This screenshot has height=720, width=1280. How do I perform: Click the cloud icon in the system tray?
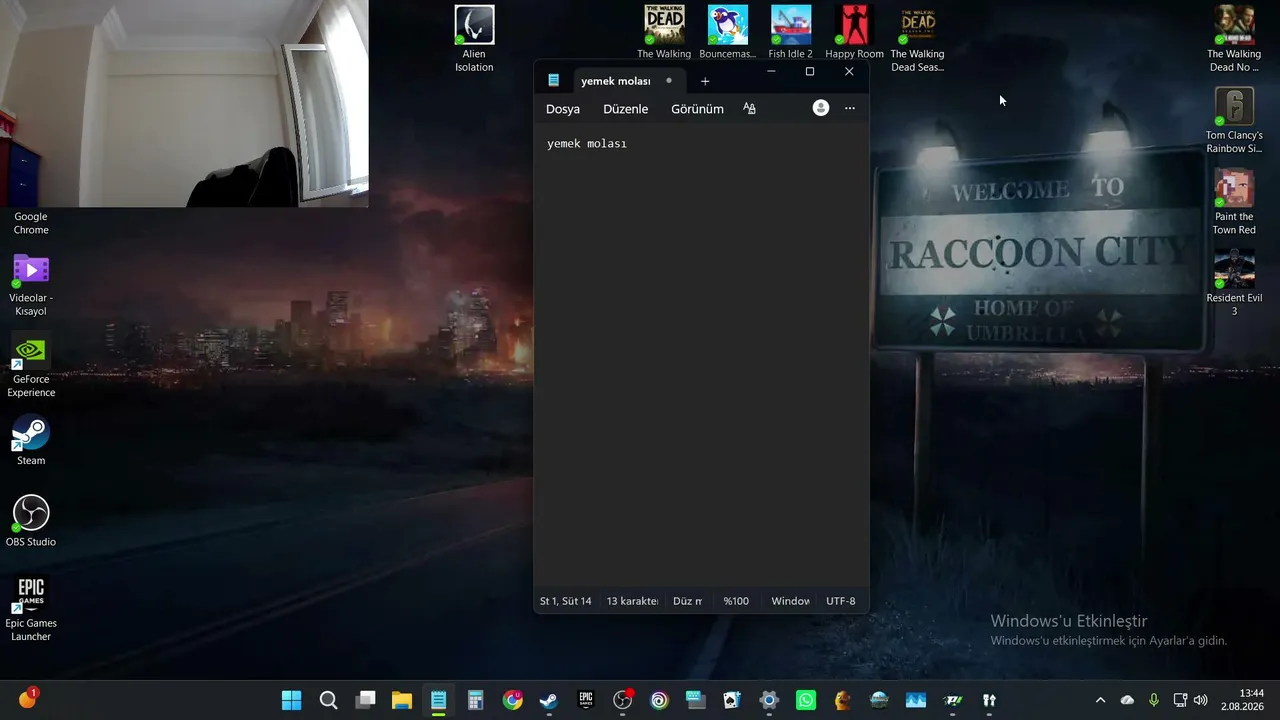pyautogui.click(x=1127, y=700)
